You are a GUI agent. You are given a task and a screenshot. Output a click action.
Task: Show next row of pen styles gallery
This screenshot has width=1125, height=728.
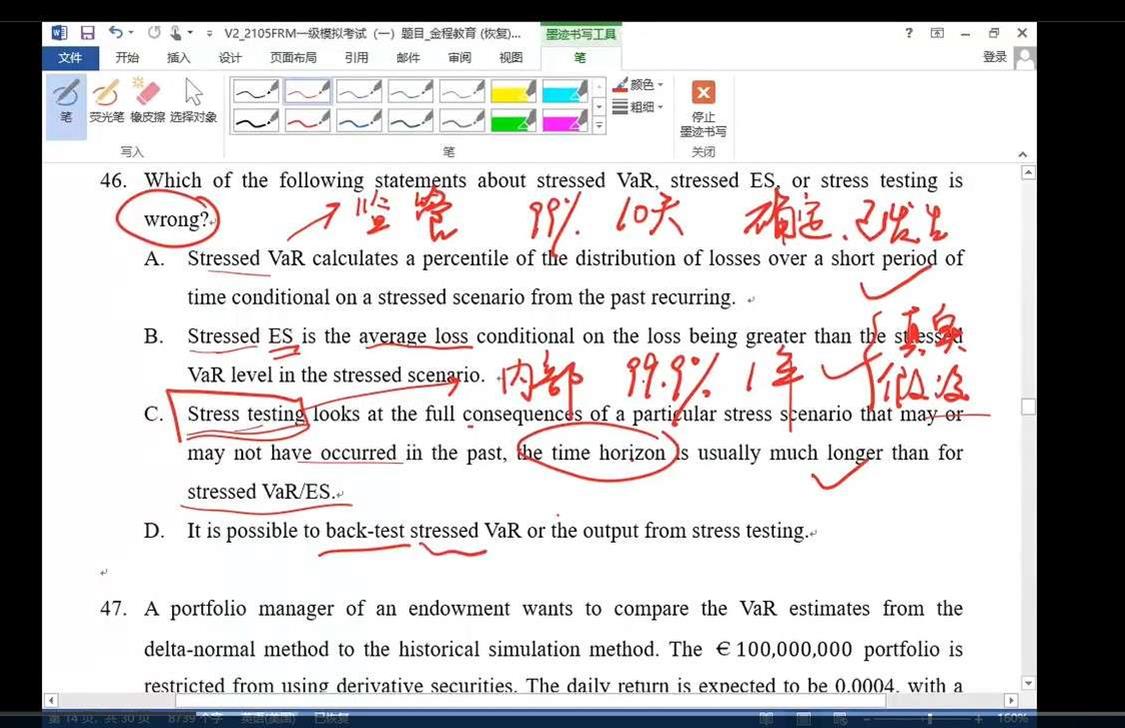[x=599, y=107]
